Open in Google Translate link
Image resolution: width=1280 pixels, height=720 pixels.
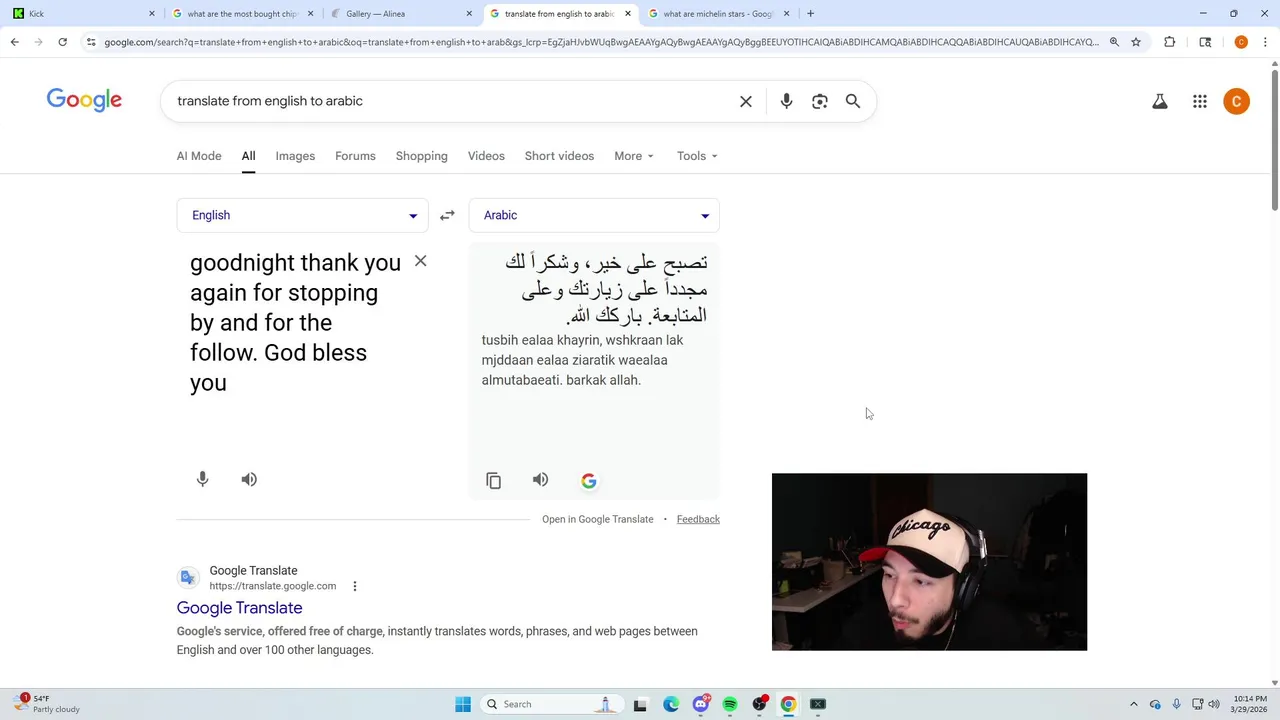click(x=597, y=519)
